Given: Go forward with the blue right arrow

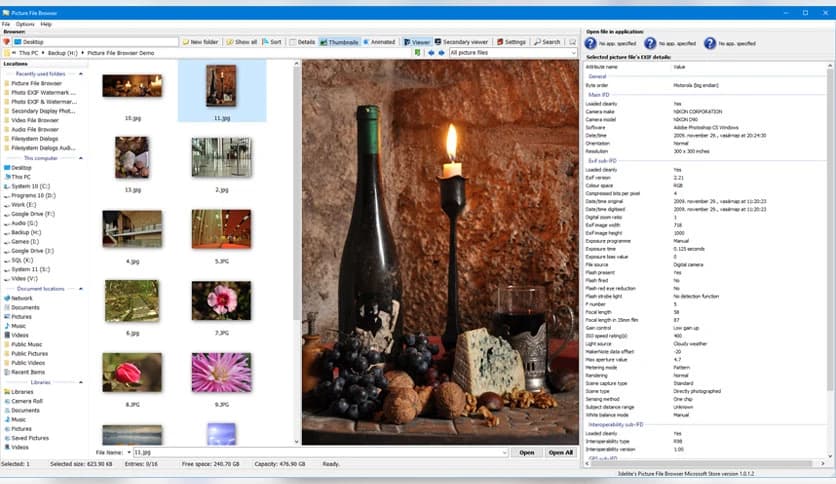Looking at the screenshot, I should [441, 53].
